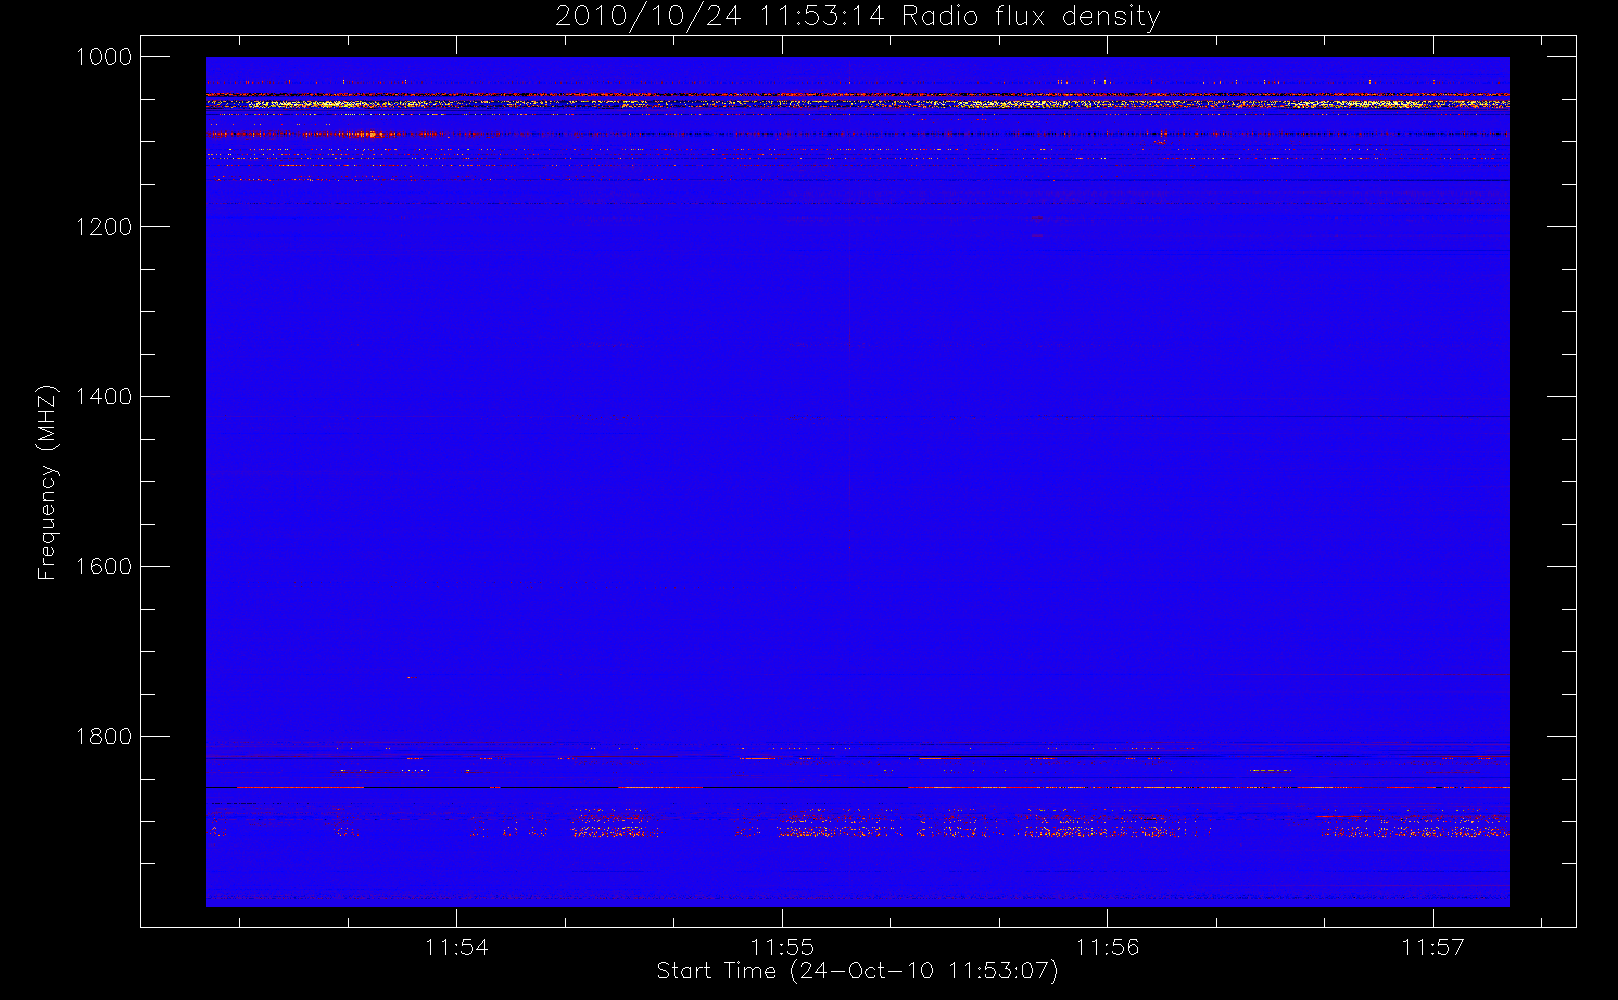Viewport: 1618px width, 1000px height.
Task: Click the 11:54 time tick label
Action: pos(457,947)
